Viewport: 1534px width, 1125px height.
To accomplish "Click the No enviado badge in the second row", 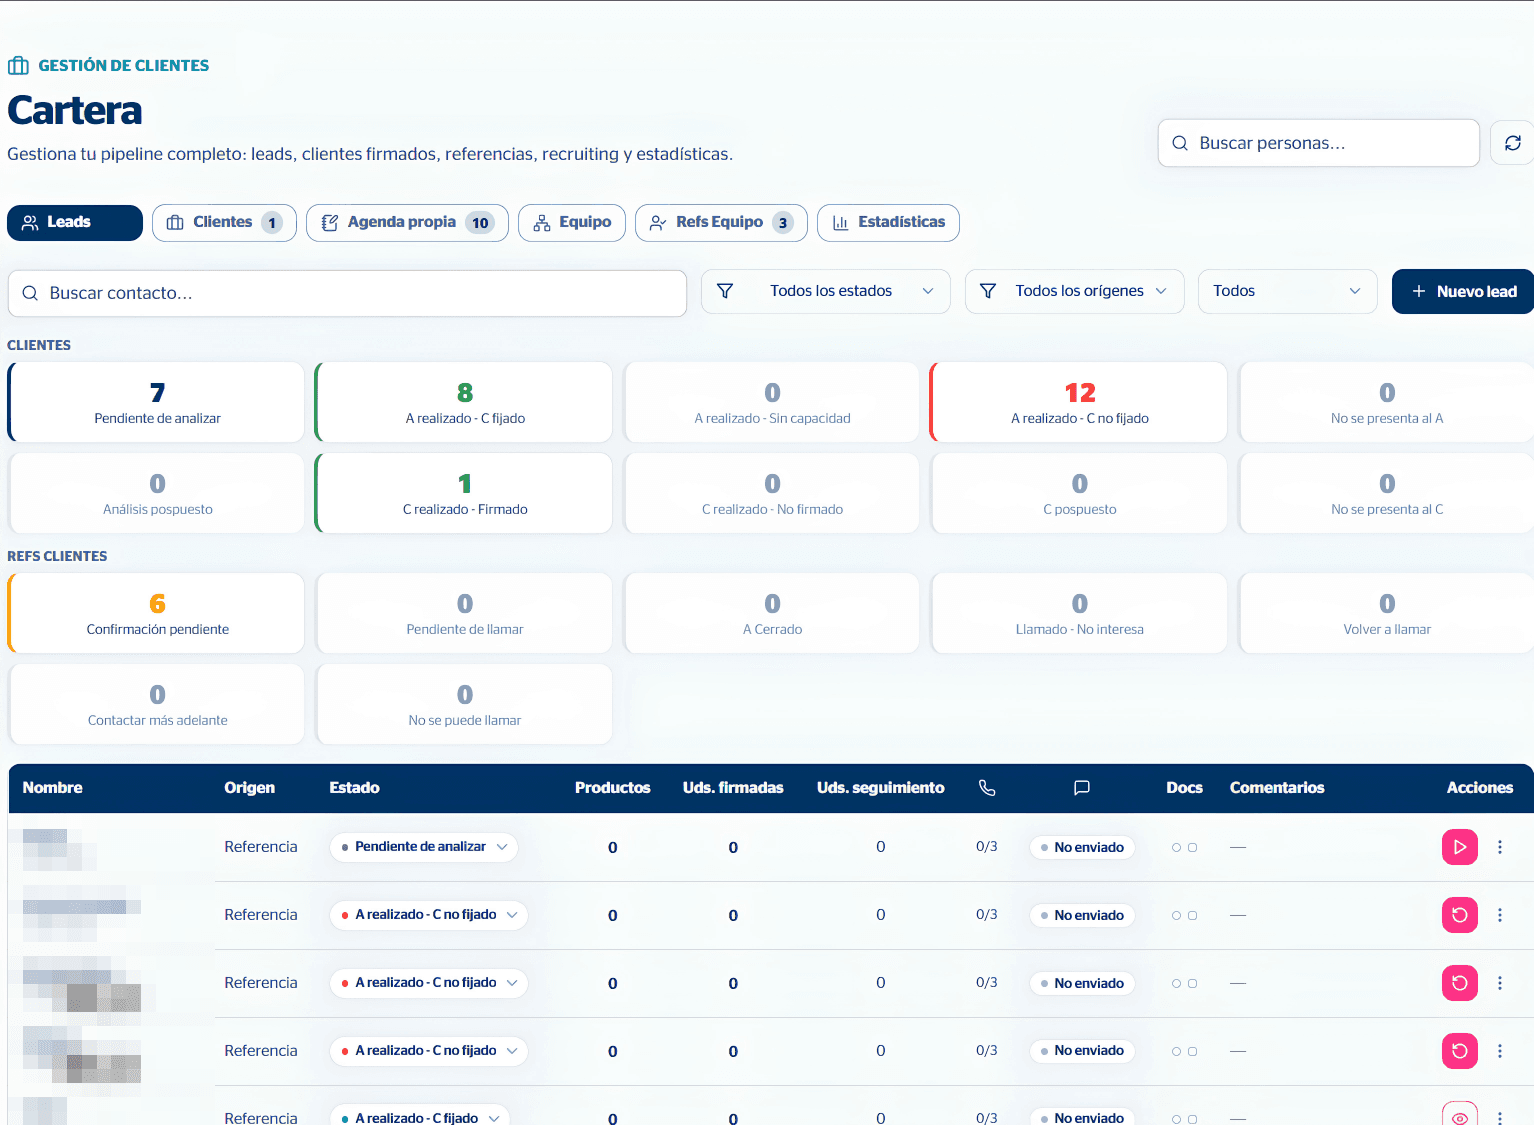I will (1082, 915).
